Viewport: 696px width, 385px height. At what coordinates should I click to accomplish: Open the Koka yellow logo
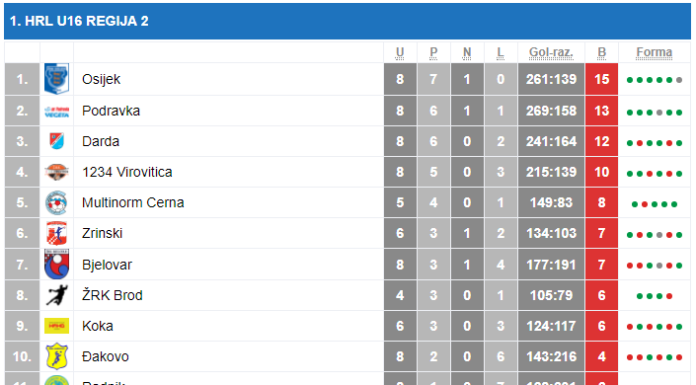[57, 326]
